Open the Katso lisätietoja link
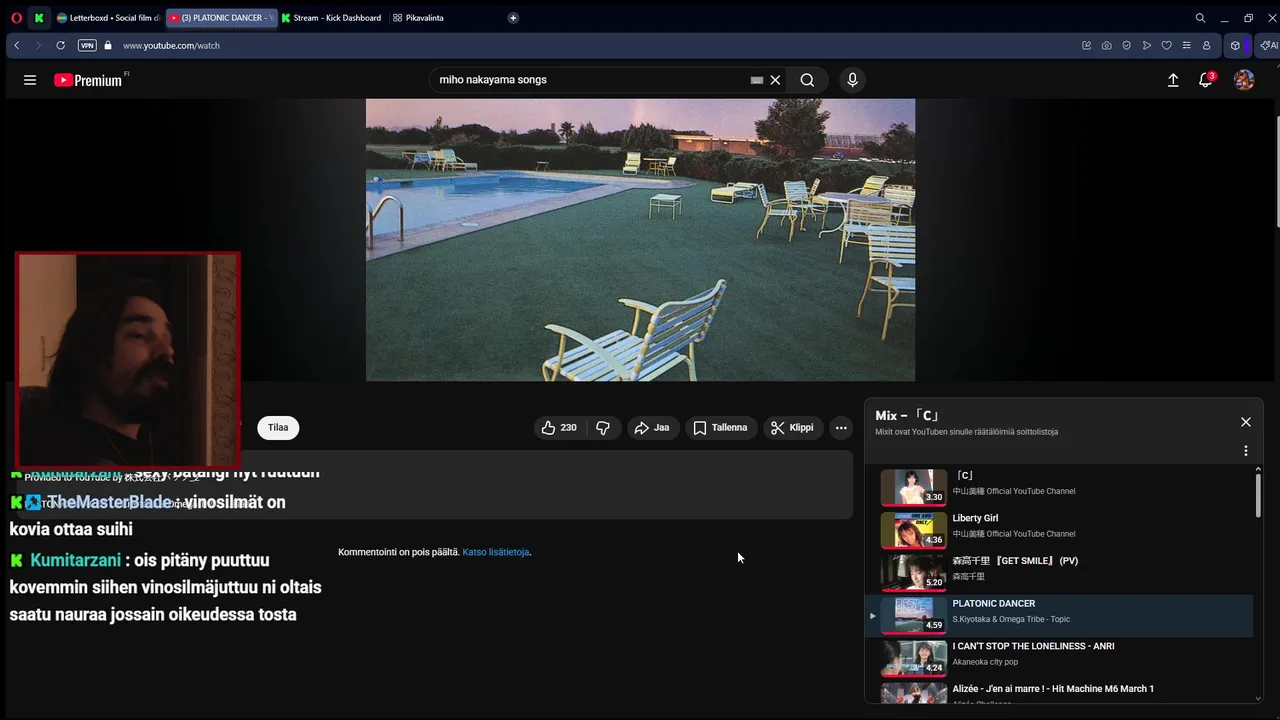This screenshot has width=1280, height=720. pos(495,552)
